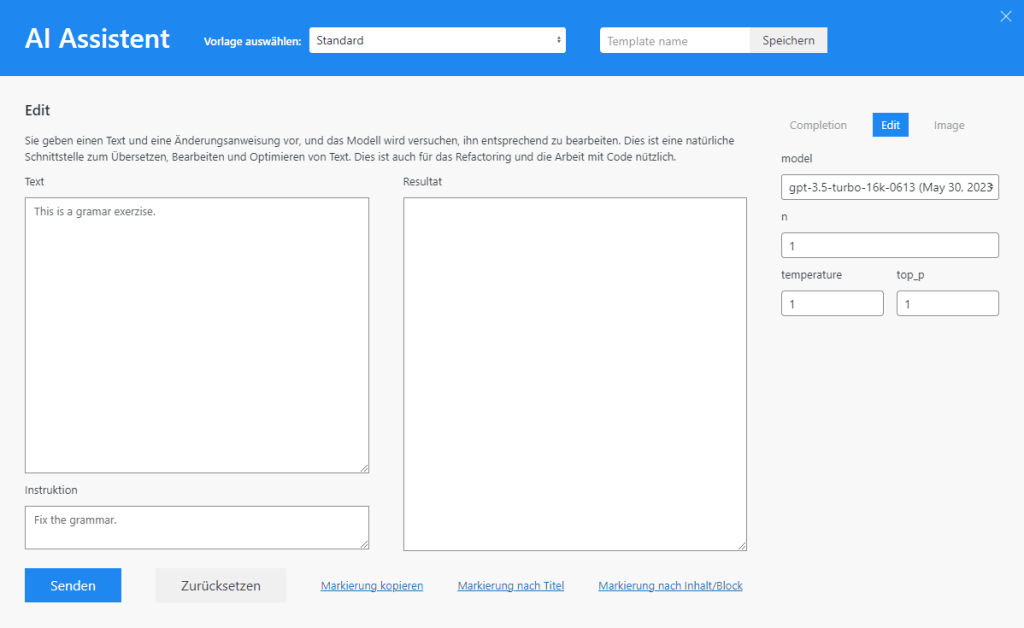This screenshot has height=628, width=1024.
Task: Click the 'Resultat' label
Action: pyautogui.click(x=423, y=181)
